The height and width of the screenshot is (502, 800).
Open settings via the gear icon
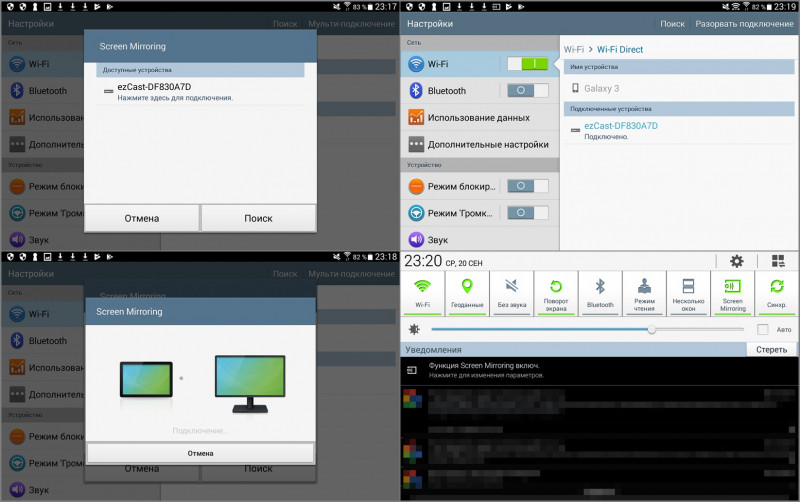(x=737, y=261)
